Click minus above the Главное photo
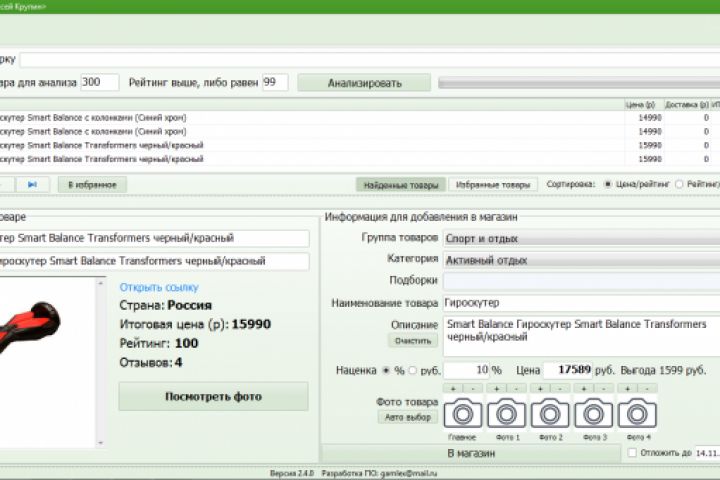 473,389
